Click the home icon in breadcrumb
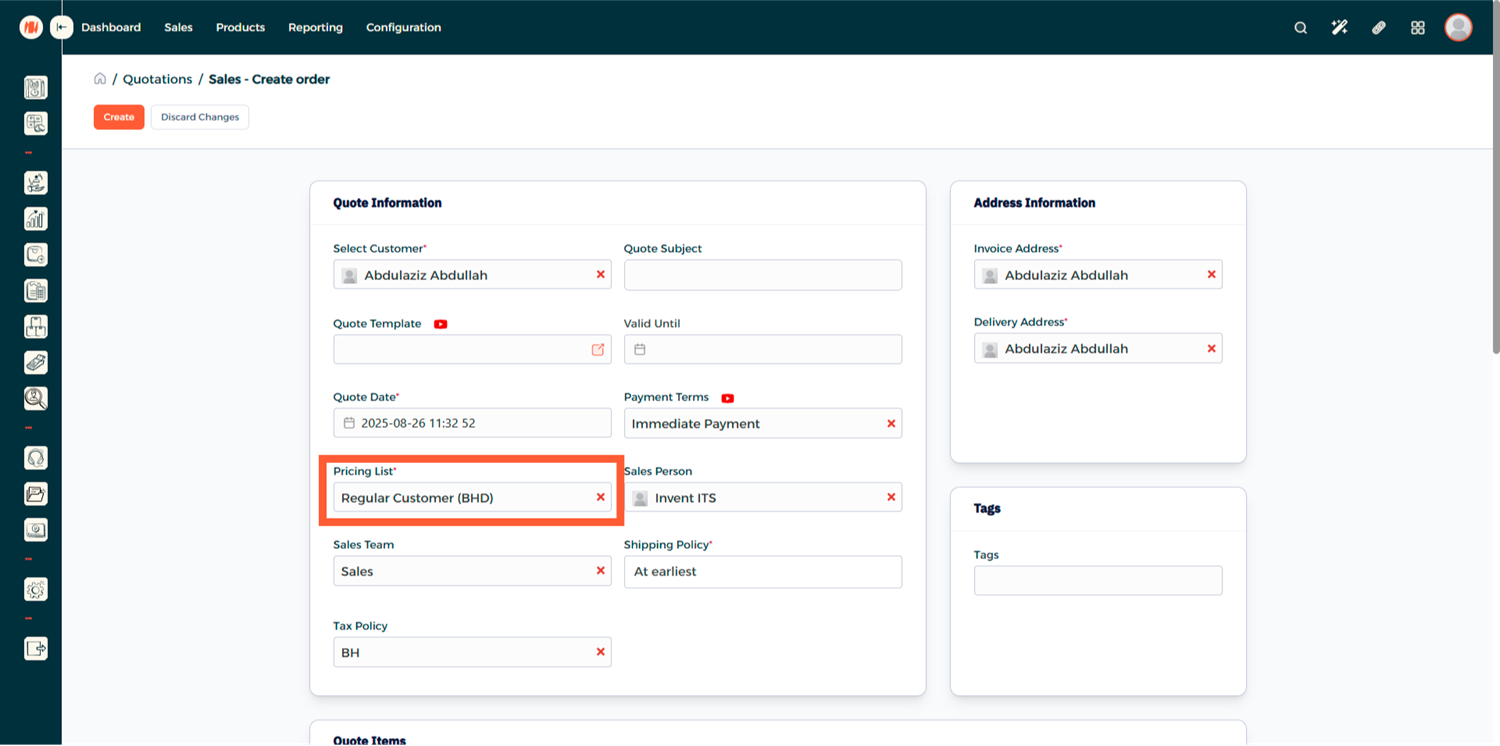This screenshot has width=1500, height=746. (x=100, y=79)
